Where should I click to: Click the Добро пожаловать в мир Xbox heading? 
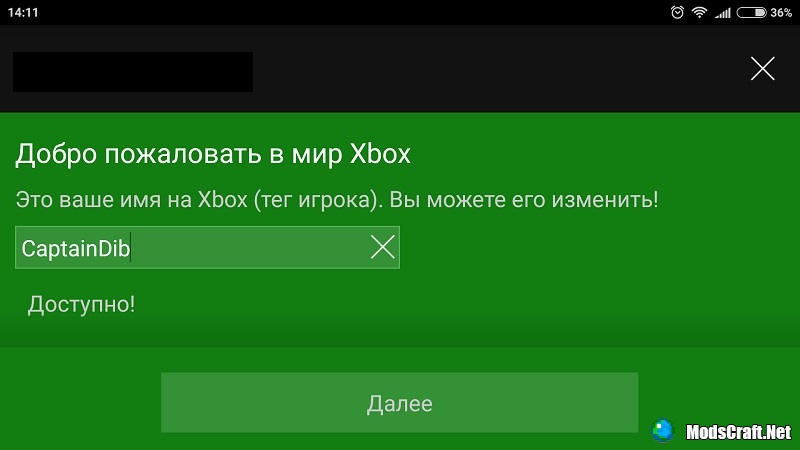[213, 154]
